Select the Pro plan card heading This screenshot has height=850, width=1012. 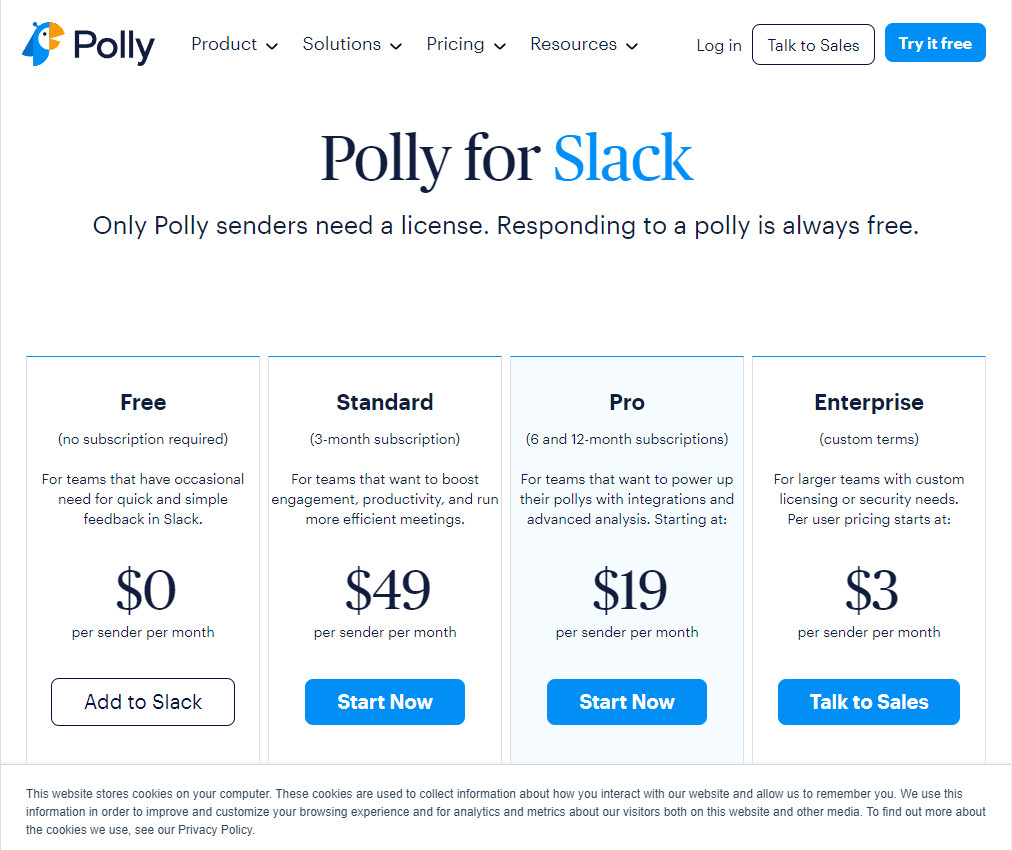click(627, 402)
